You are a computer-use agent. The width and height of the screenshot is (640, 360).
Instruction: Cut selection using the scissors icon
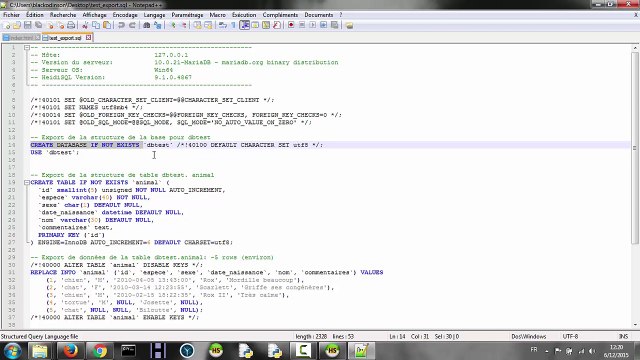click(x=85, y=25)
